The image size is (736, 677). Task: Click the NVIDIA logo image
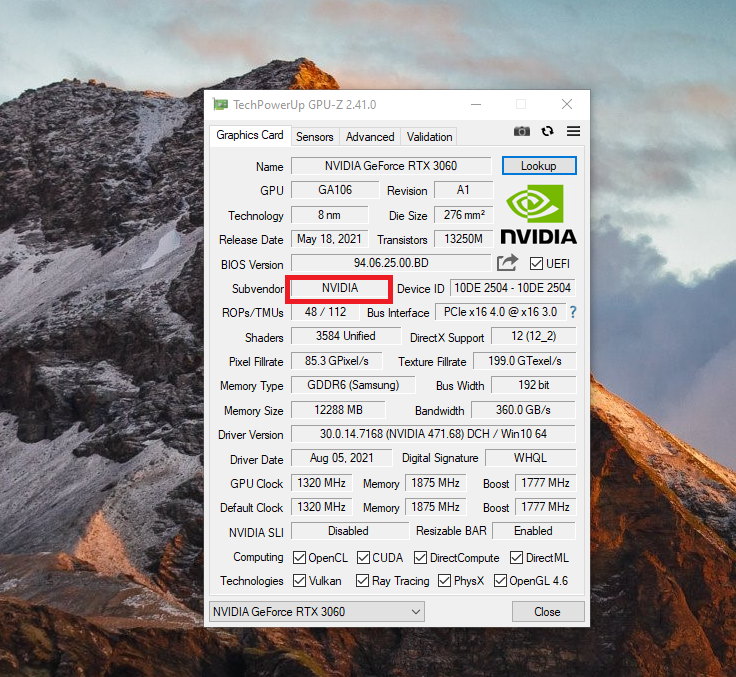[x=538, y=214]
